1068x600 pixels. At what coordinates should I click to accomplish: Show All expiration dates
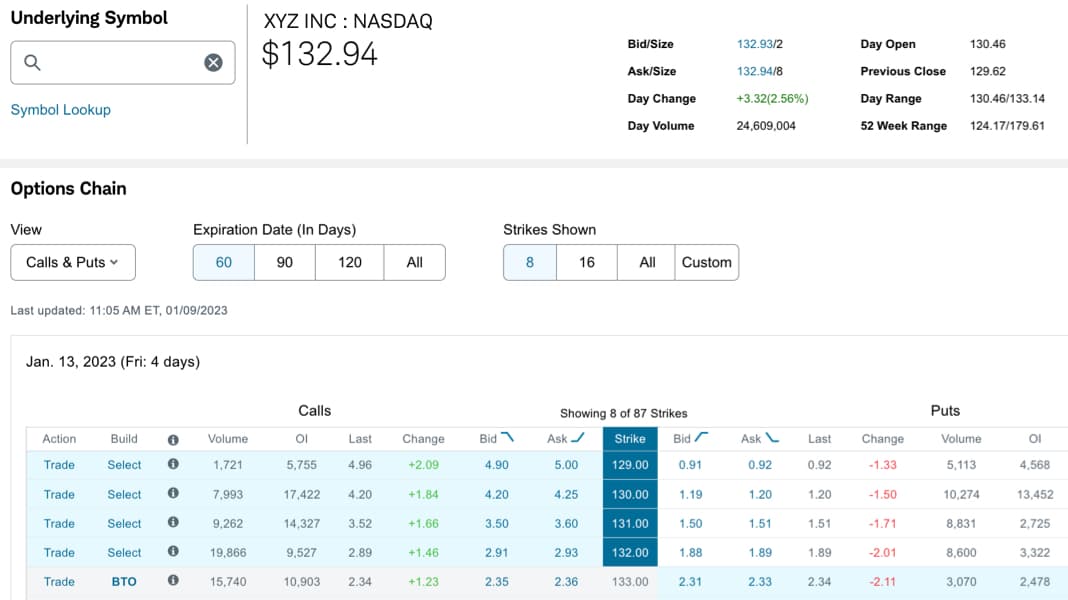[414, 262]
